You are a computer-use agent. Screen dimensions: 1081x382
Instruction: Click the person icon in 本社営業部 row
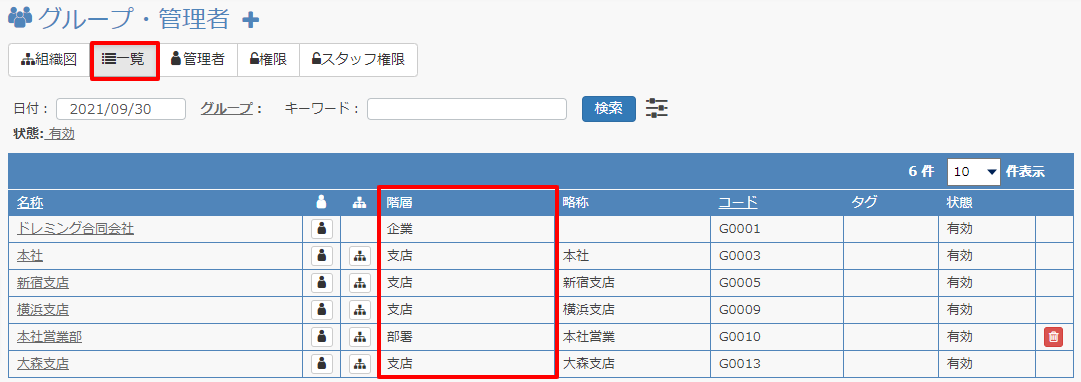click(x=321, y=336)
